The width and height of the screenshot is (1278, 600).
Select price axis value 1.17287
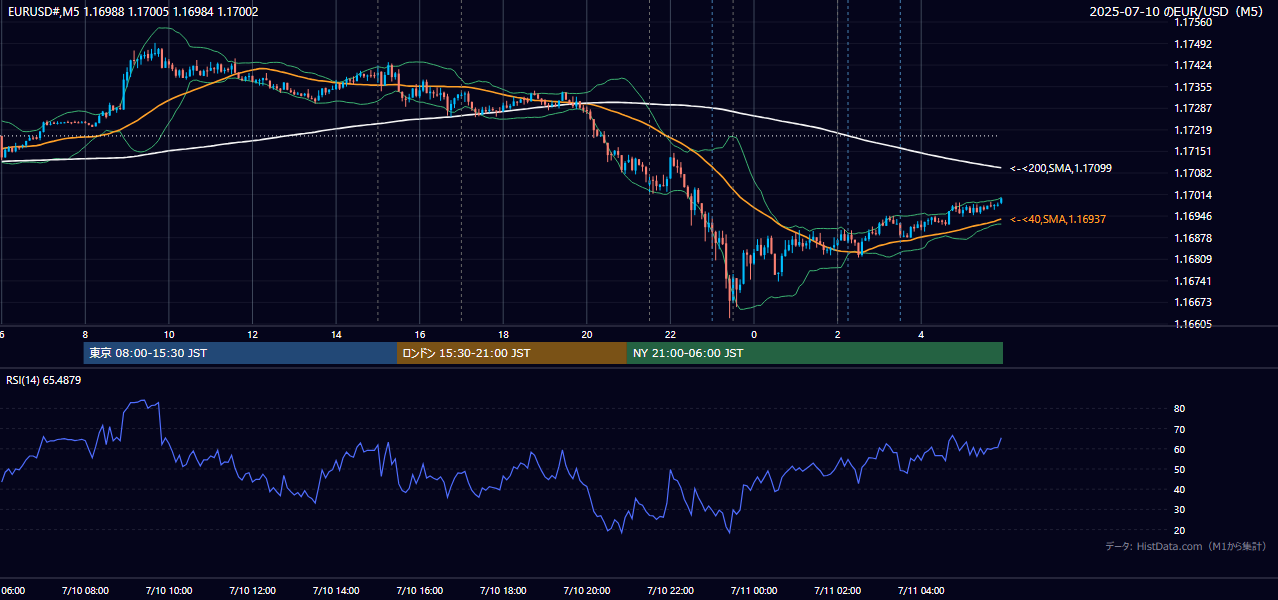[1194, 108]
